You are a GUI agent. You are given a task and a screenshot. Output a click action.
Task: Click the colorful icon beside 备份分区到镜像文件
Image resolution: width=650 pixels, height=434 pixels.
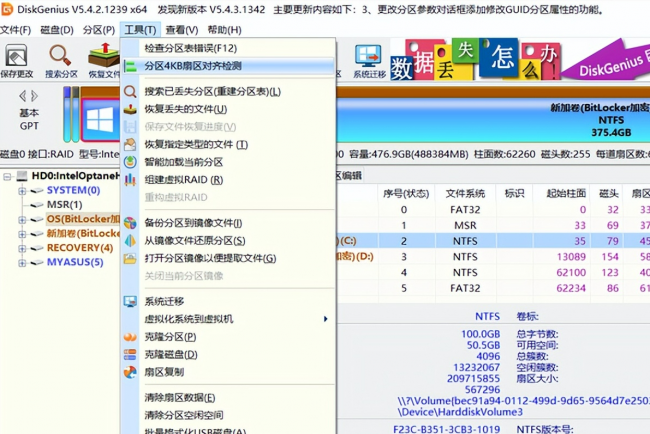tap(130, 223)
